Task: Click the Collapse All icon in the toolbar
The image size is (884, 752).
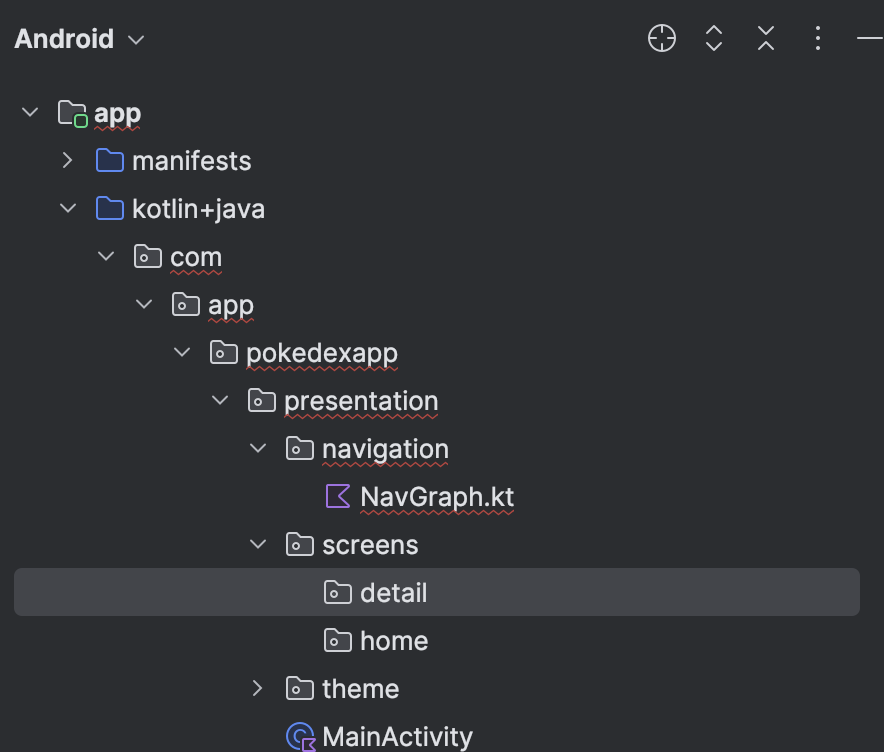Action: tap(766, 39)
